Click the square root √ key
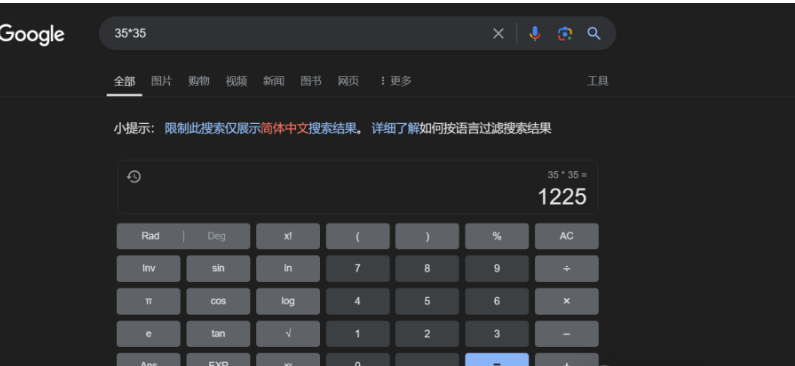Viewport: 795px width, 366px height. pyautogui.click(x=288, y=334)
